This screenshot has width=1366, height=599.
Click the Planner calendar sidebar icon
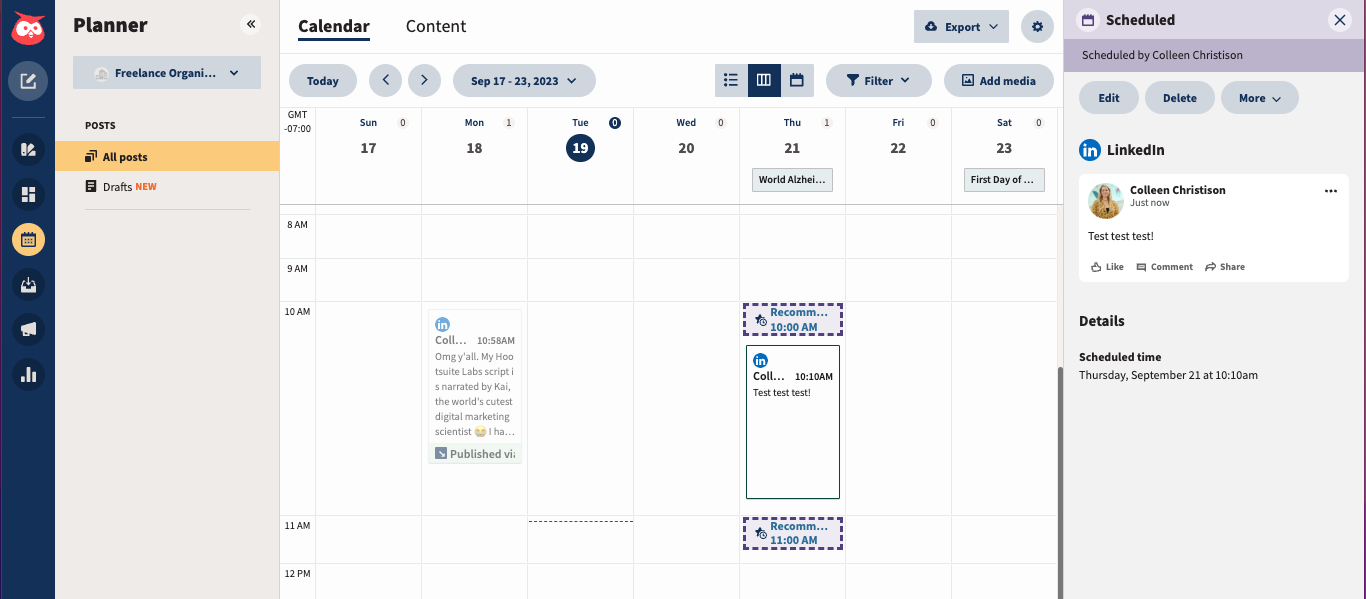[x=28, y=240]
